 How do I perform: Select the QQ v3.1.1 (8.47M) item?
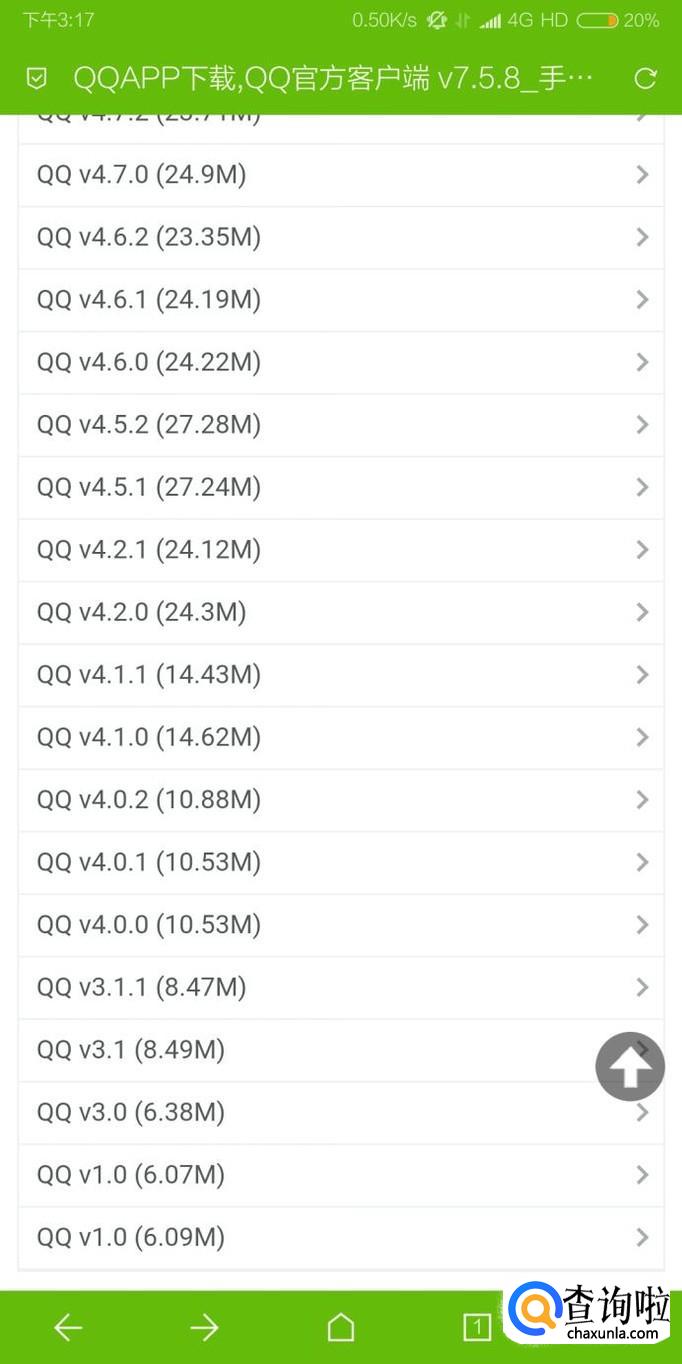coord(141,987)
